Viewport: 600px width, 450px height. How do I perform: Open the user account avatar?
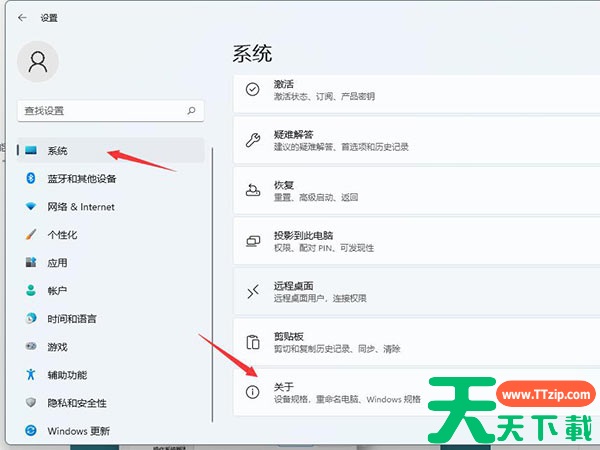[38, 62]
